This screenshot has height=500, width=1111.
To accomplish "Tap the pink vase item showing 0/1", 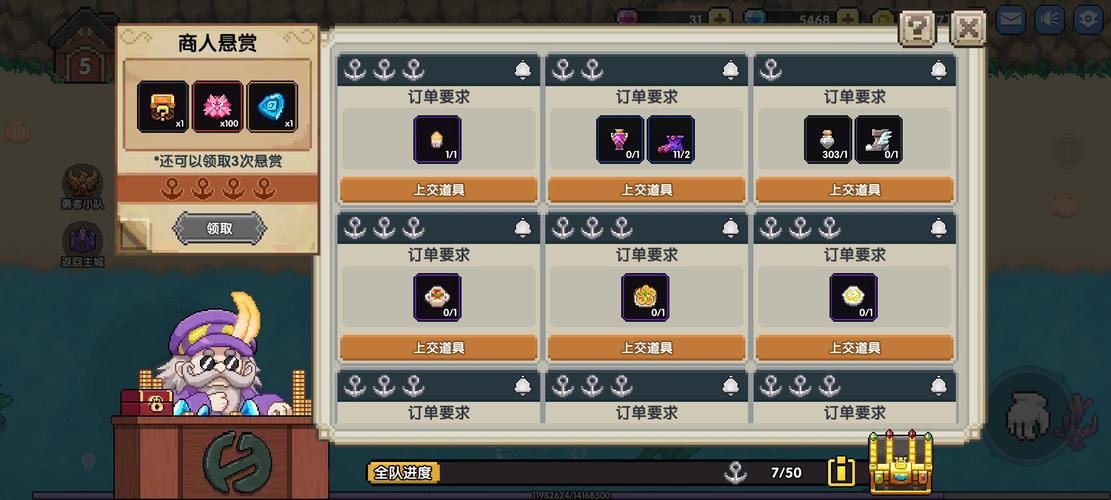I will pos(620,140).
